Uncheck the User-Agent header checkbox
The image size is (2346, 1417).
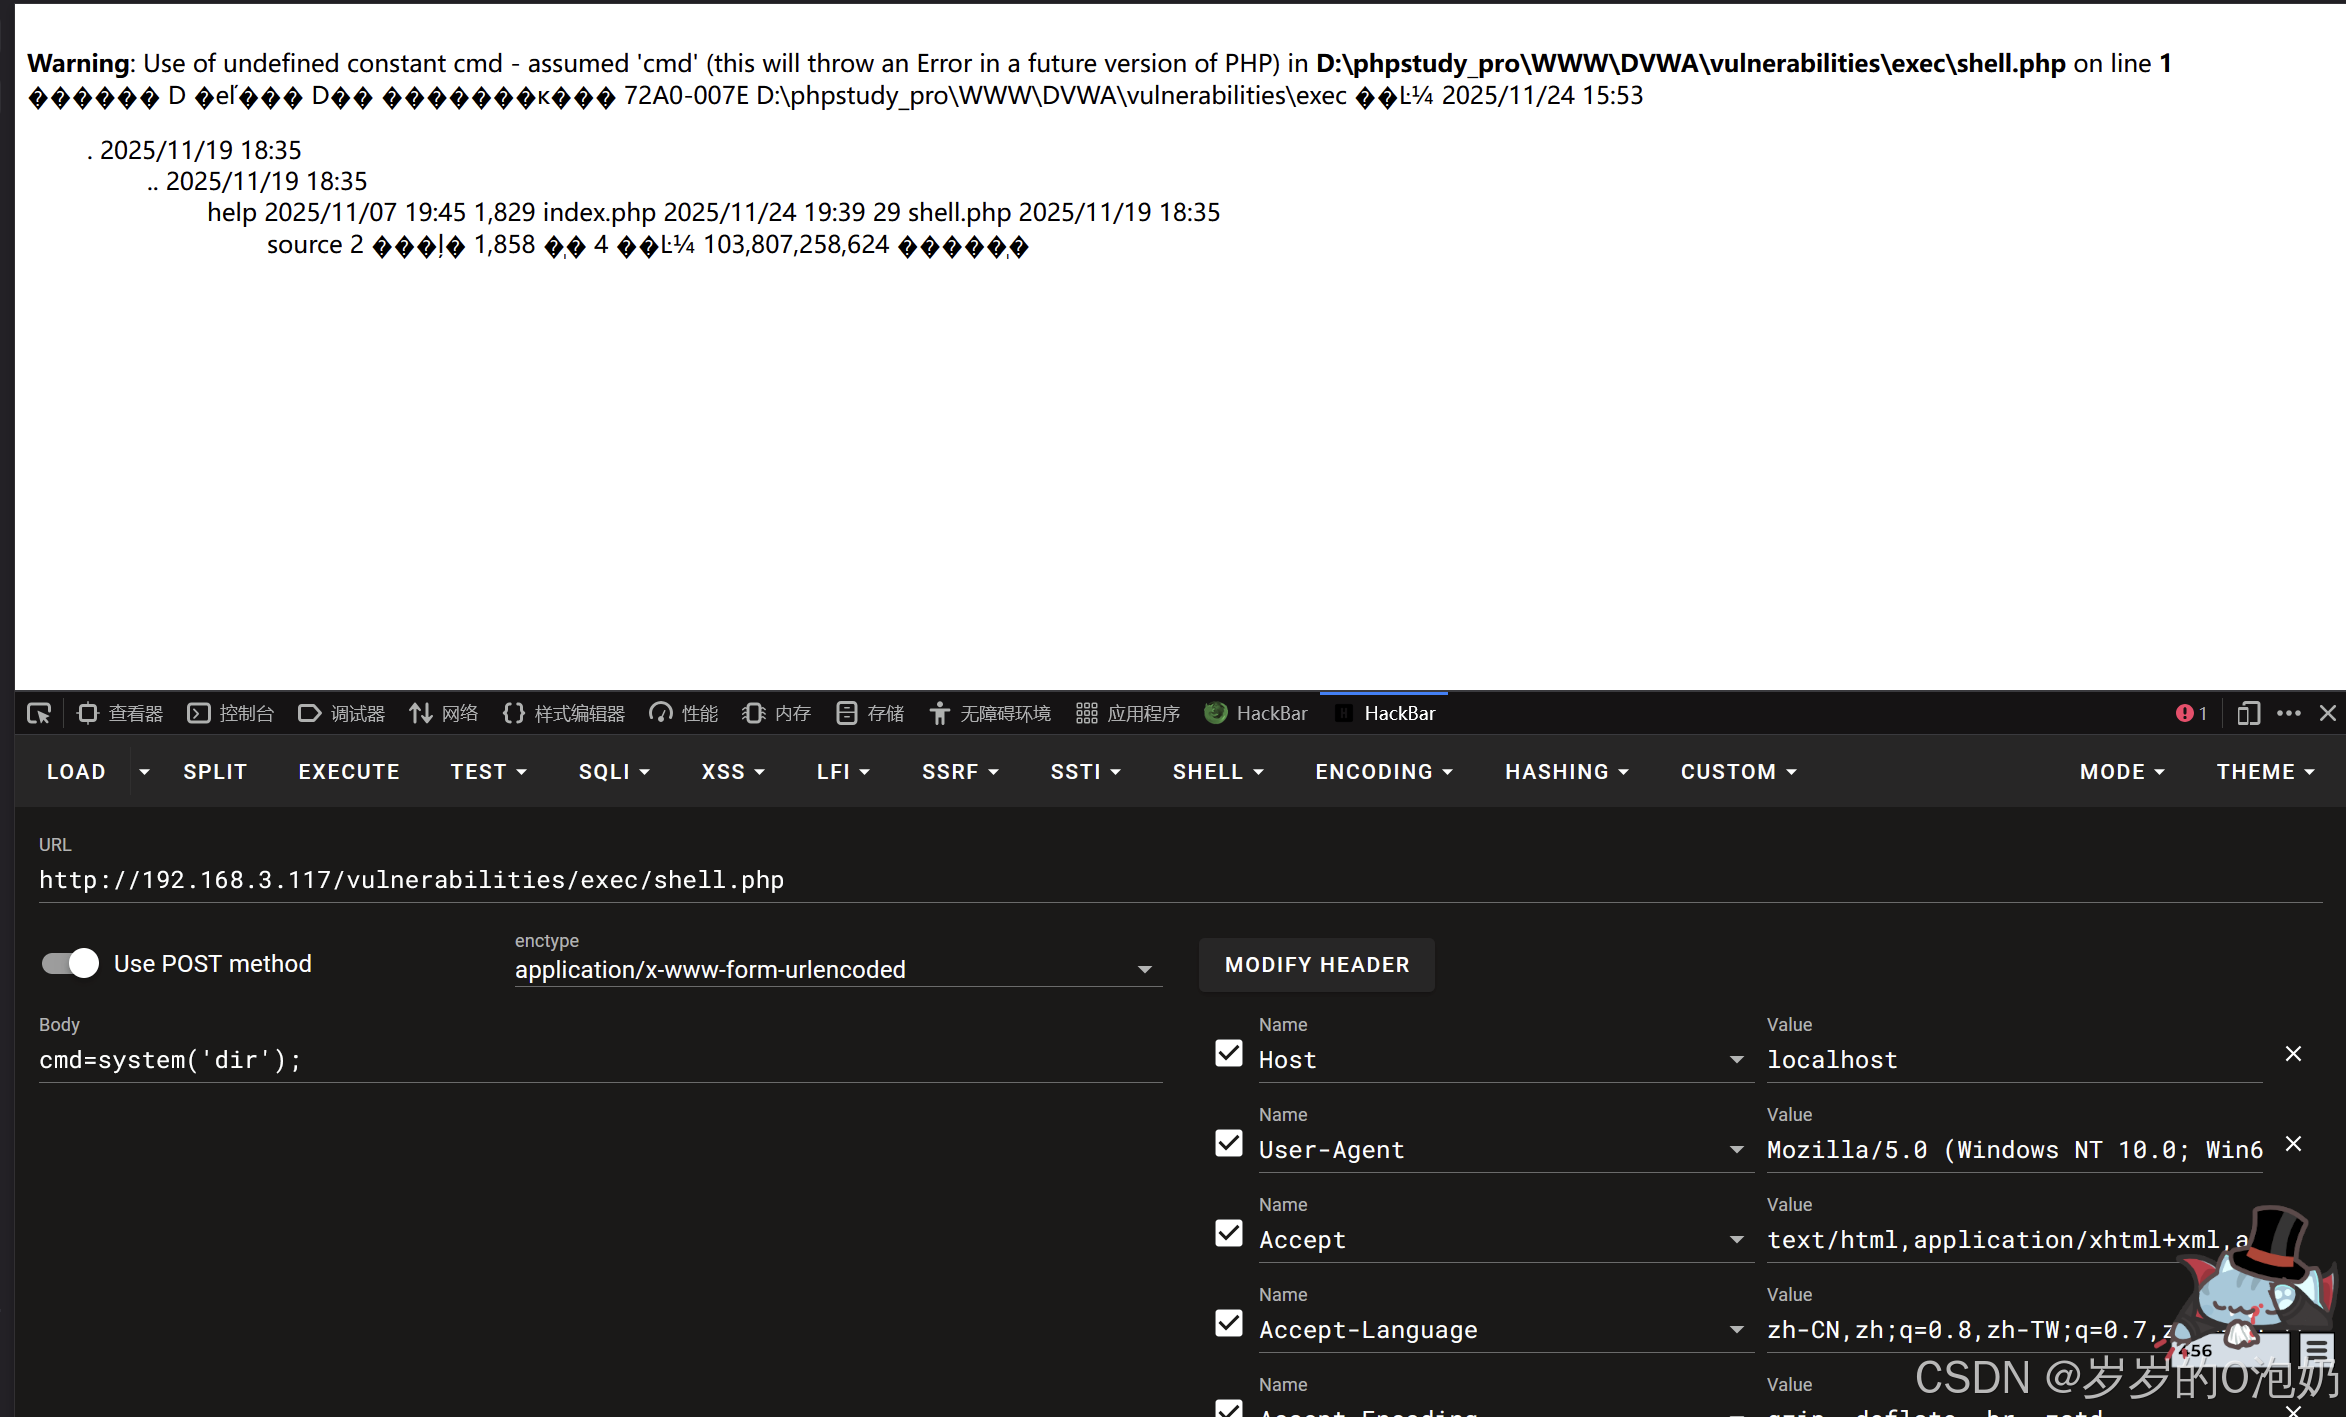[1229, 1144]
